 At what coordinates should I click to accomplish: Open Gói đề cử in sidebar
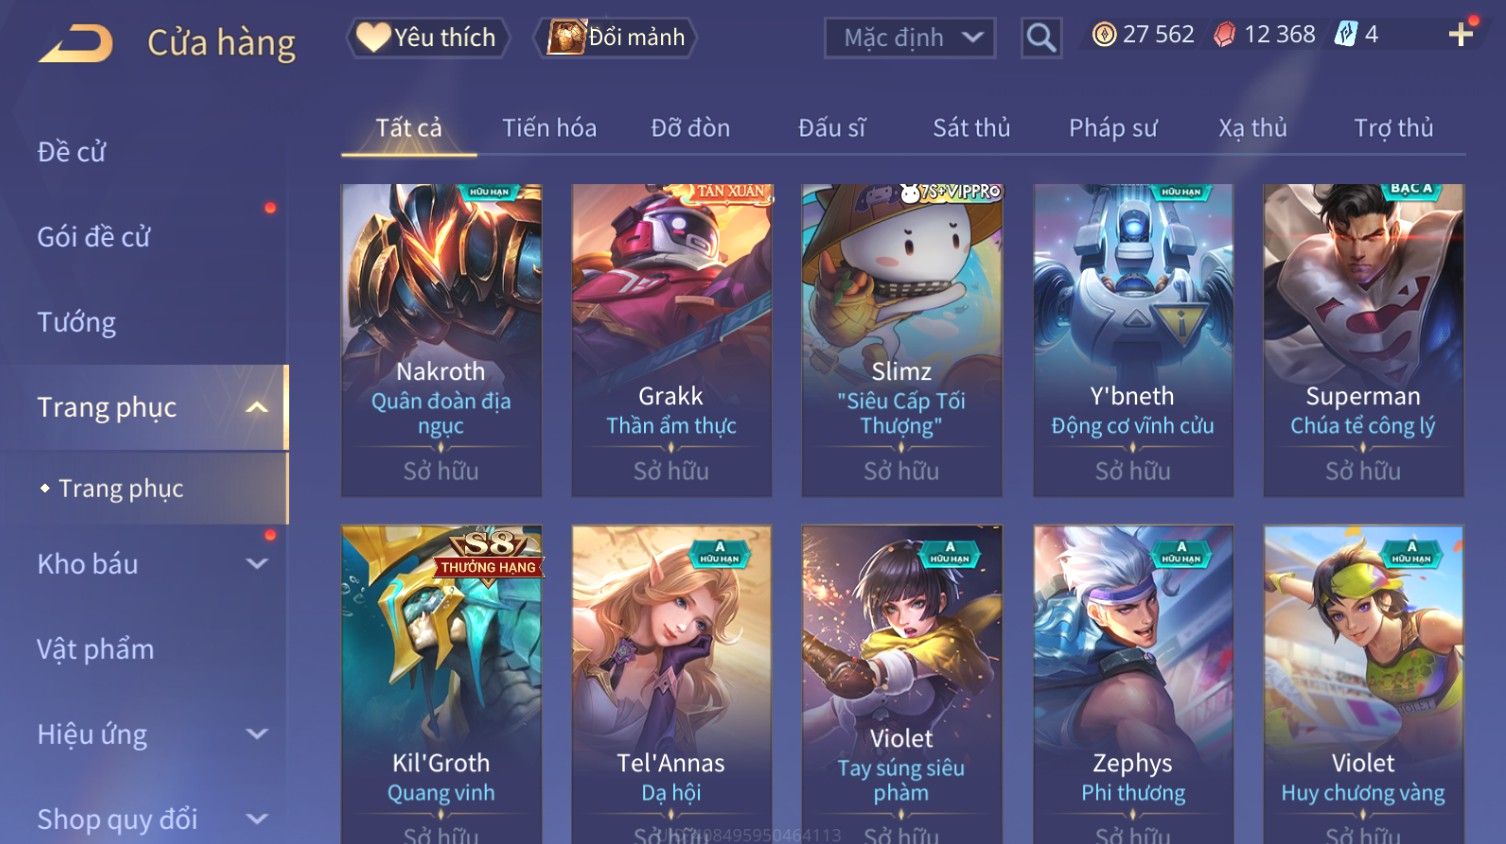(93, 237)
